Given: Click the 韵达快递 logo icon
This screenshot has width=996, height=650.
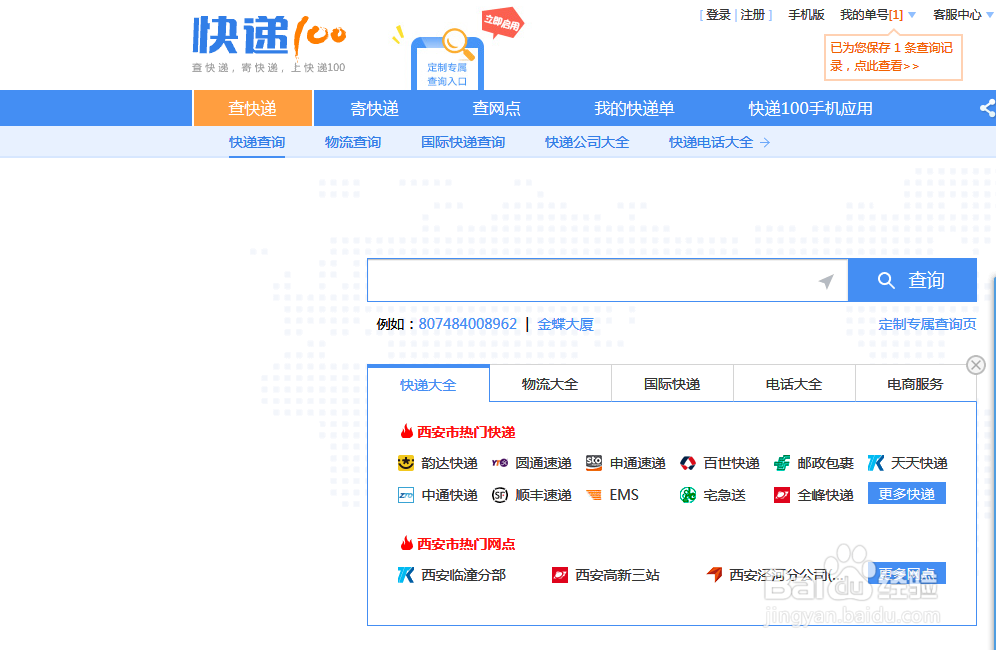Looking at the screenshot, I should (406, 463).
